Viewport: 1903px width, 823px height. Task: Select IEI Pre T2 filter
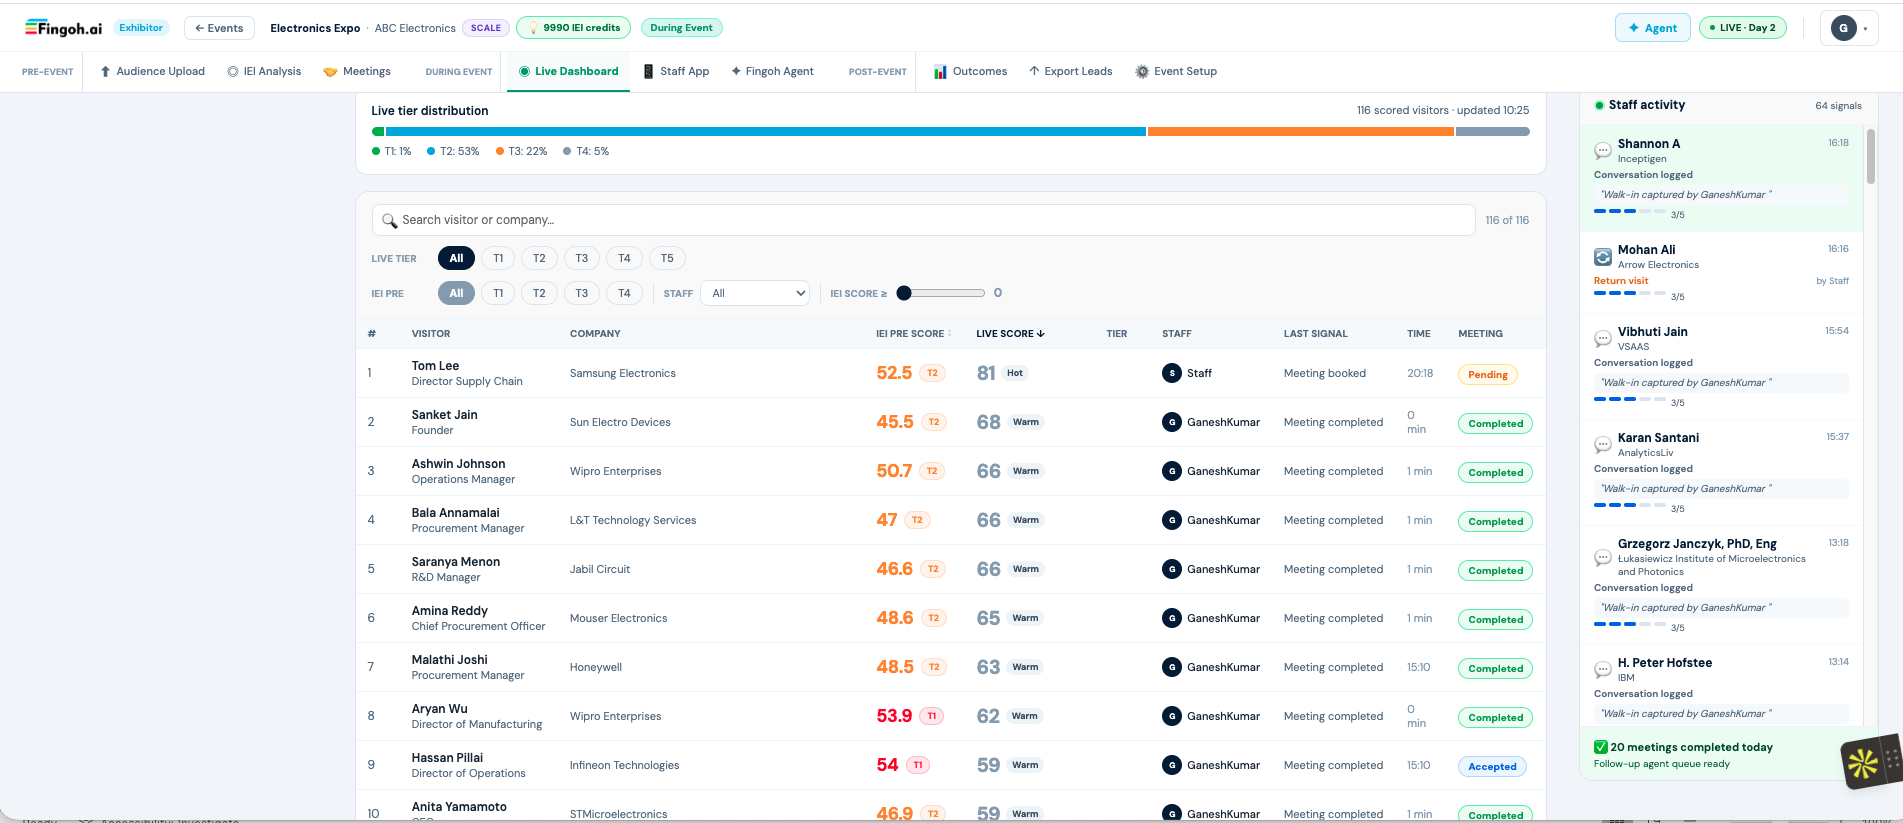point(539,293)
